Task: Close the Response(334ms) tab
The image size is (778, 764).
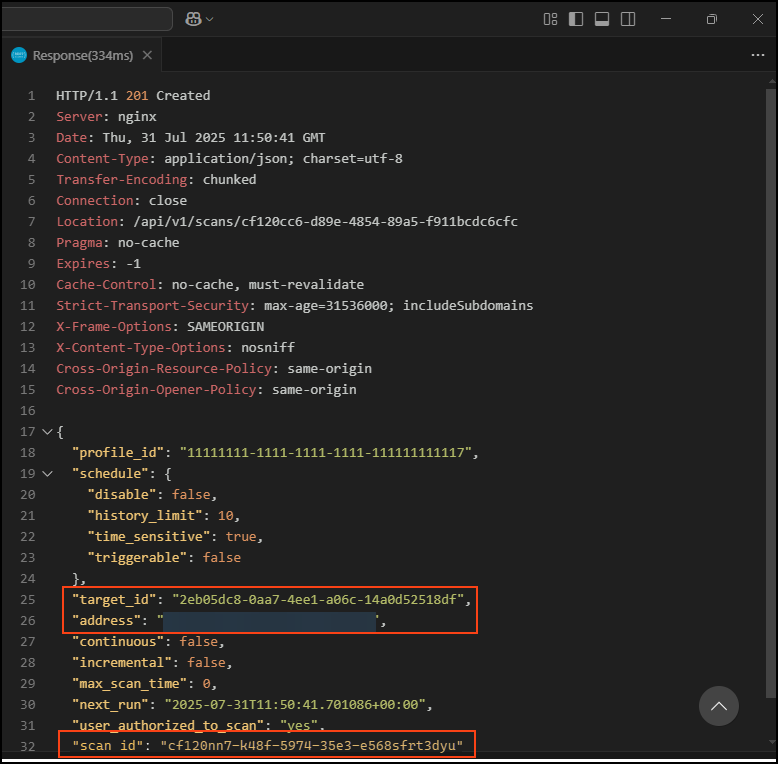Action: (x=147, y=55)
